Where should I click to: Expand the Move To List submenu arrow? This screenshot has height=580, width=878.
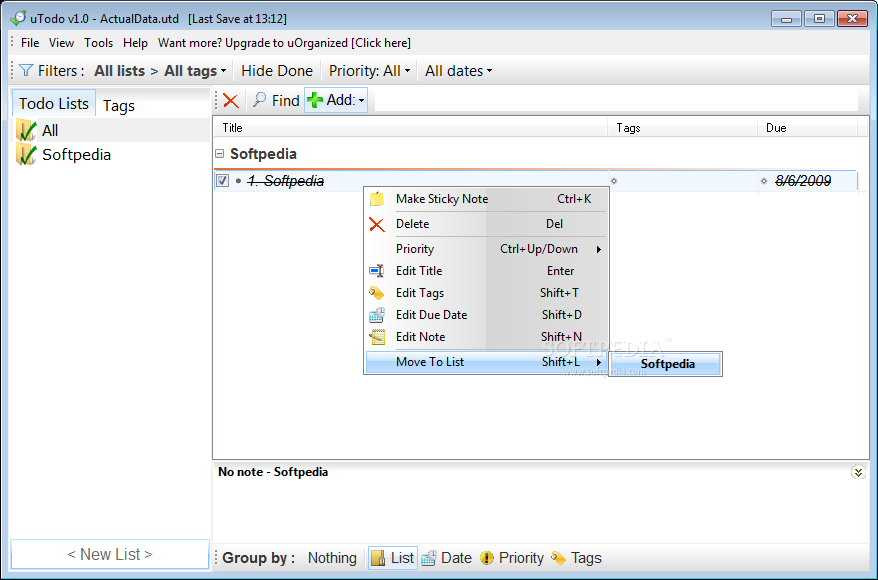[599, 362]
